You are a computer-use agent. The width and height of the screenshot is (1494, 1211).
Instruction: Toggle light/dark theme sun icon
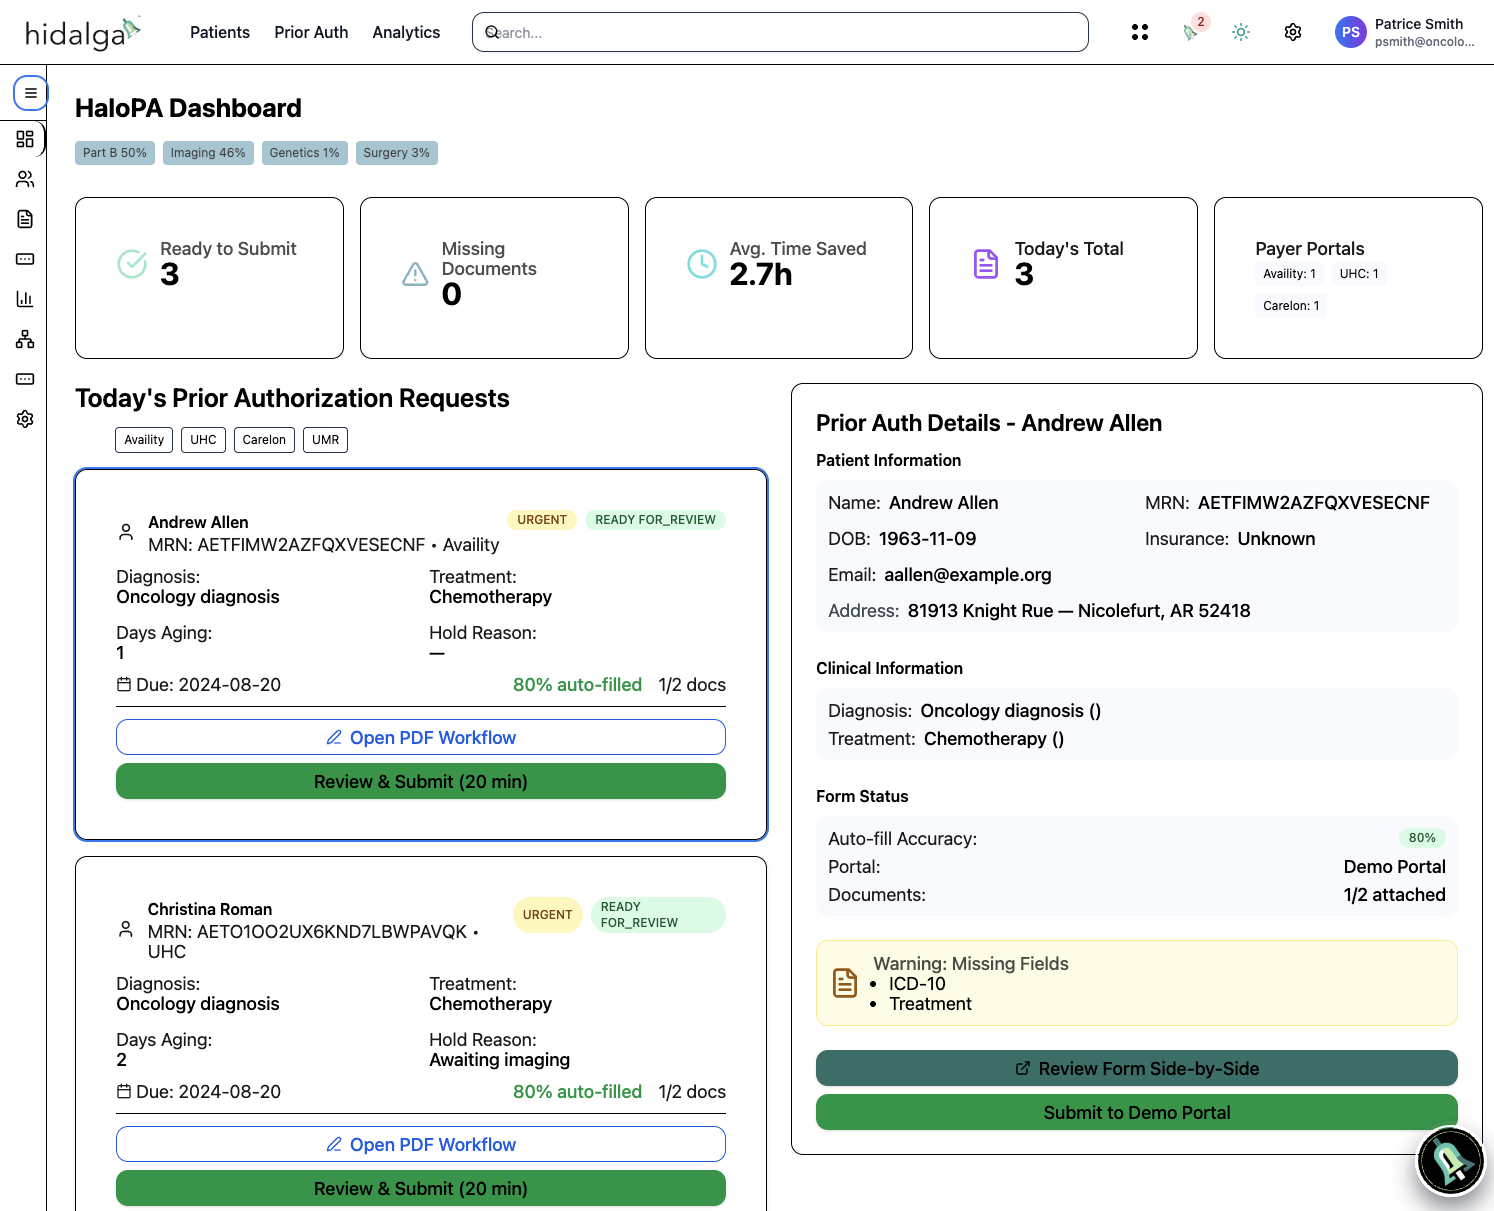click(x=1241, y=32)
